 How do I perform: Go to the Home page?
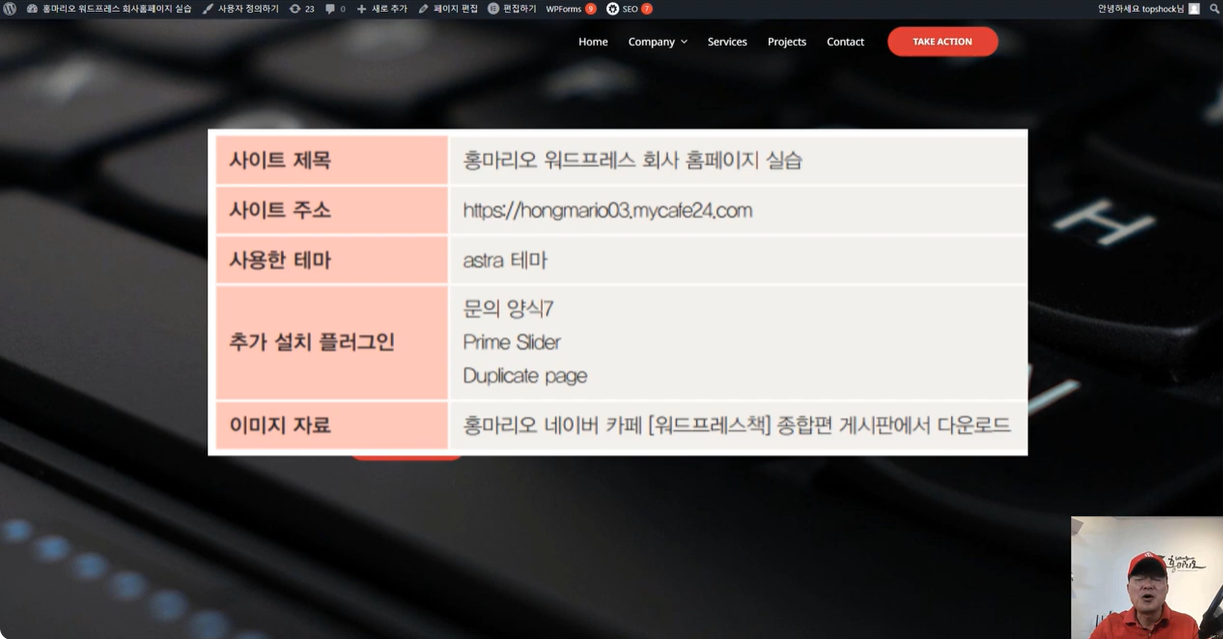click(593, 42)
